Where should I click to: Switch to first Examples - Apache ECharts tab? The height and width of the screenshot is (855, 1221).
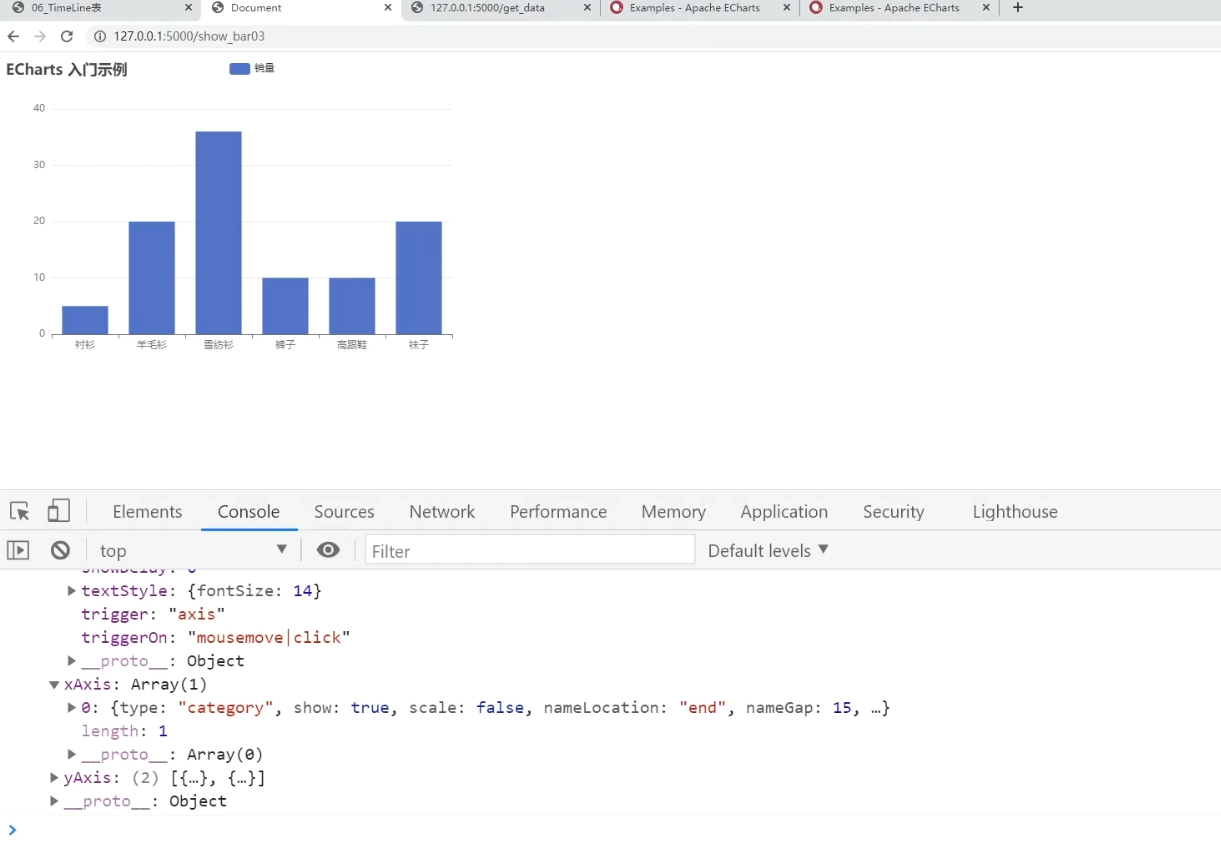[700, 7]
